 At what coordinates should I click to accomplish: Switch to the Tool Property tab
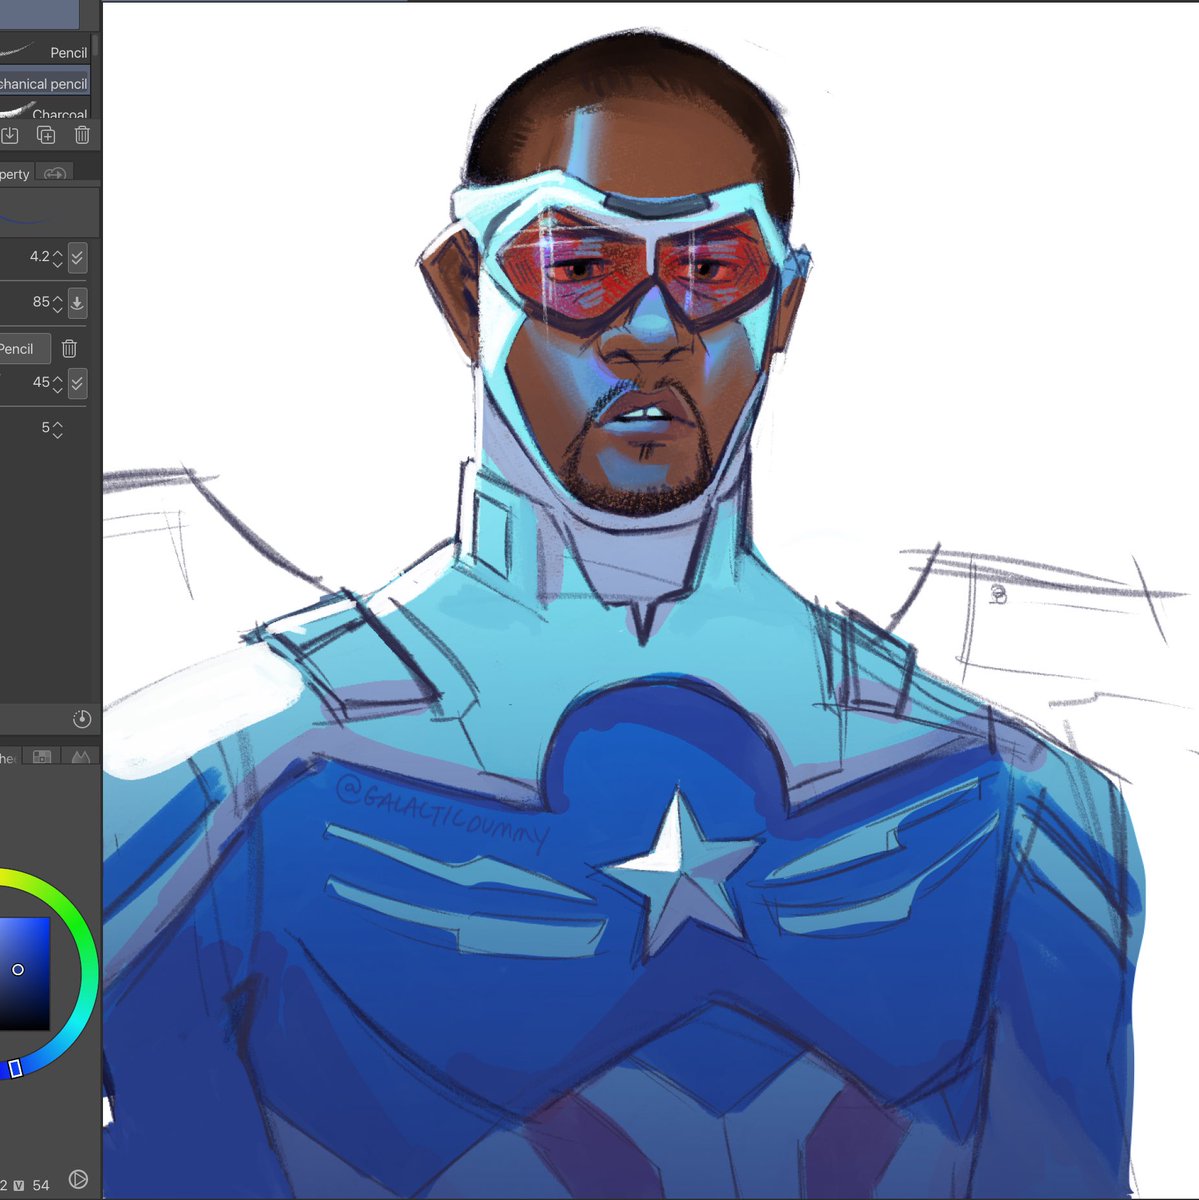[14, 173]
